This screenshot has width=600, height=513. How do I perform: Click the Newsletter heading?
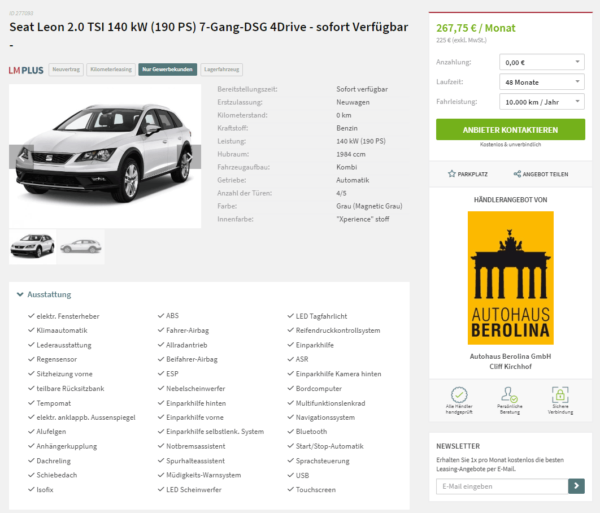[x=458, y=446]
